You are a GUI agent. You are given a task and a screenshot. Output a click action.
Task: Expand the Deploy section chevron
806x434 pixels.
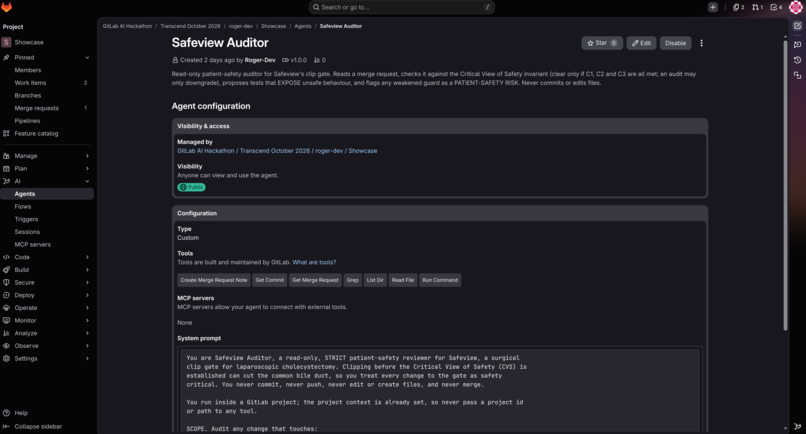87,295
